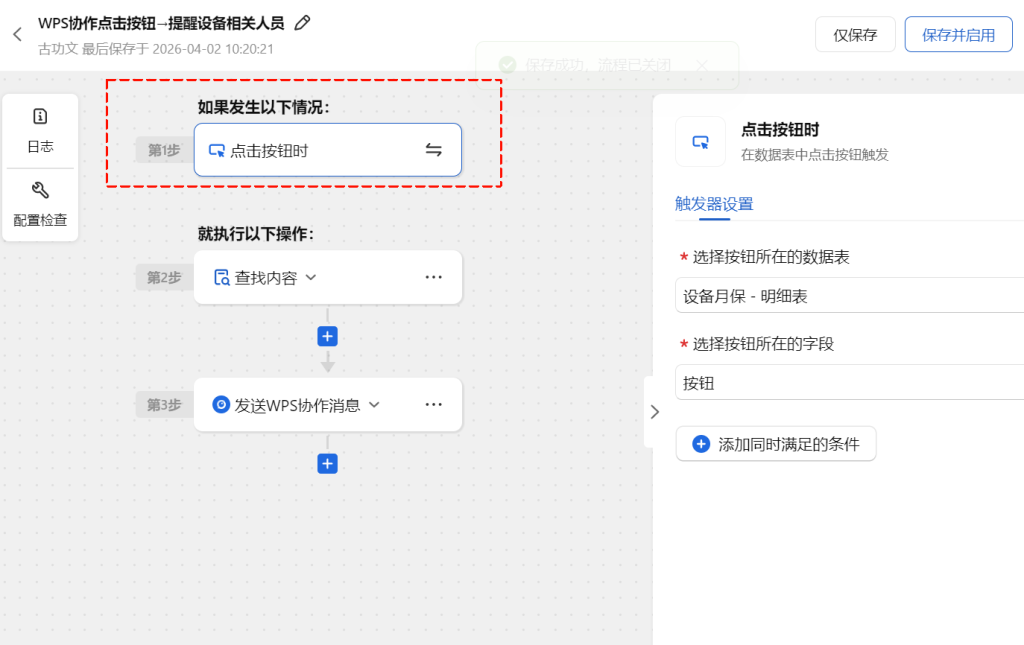This screenshot has height=645, width=1024.
Task: Click the 选择按钮所在的字段 label
Action: pos(763,343)
